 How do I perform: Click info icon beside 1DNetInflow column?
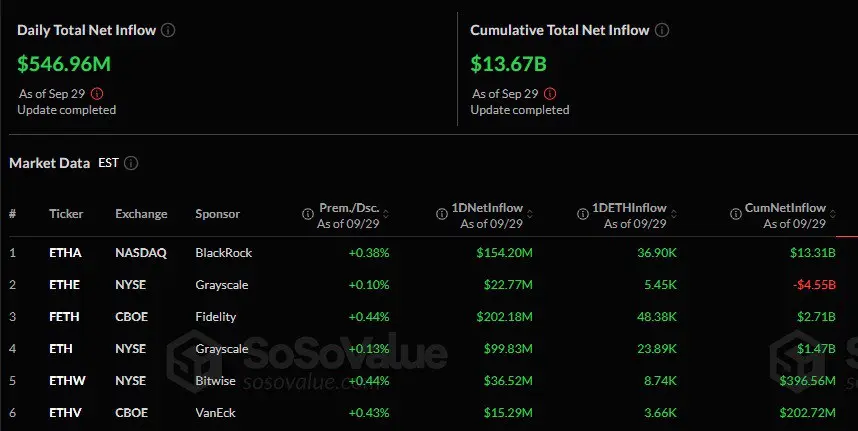click(x=442, y=214)
